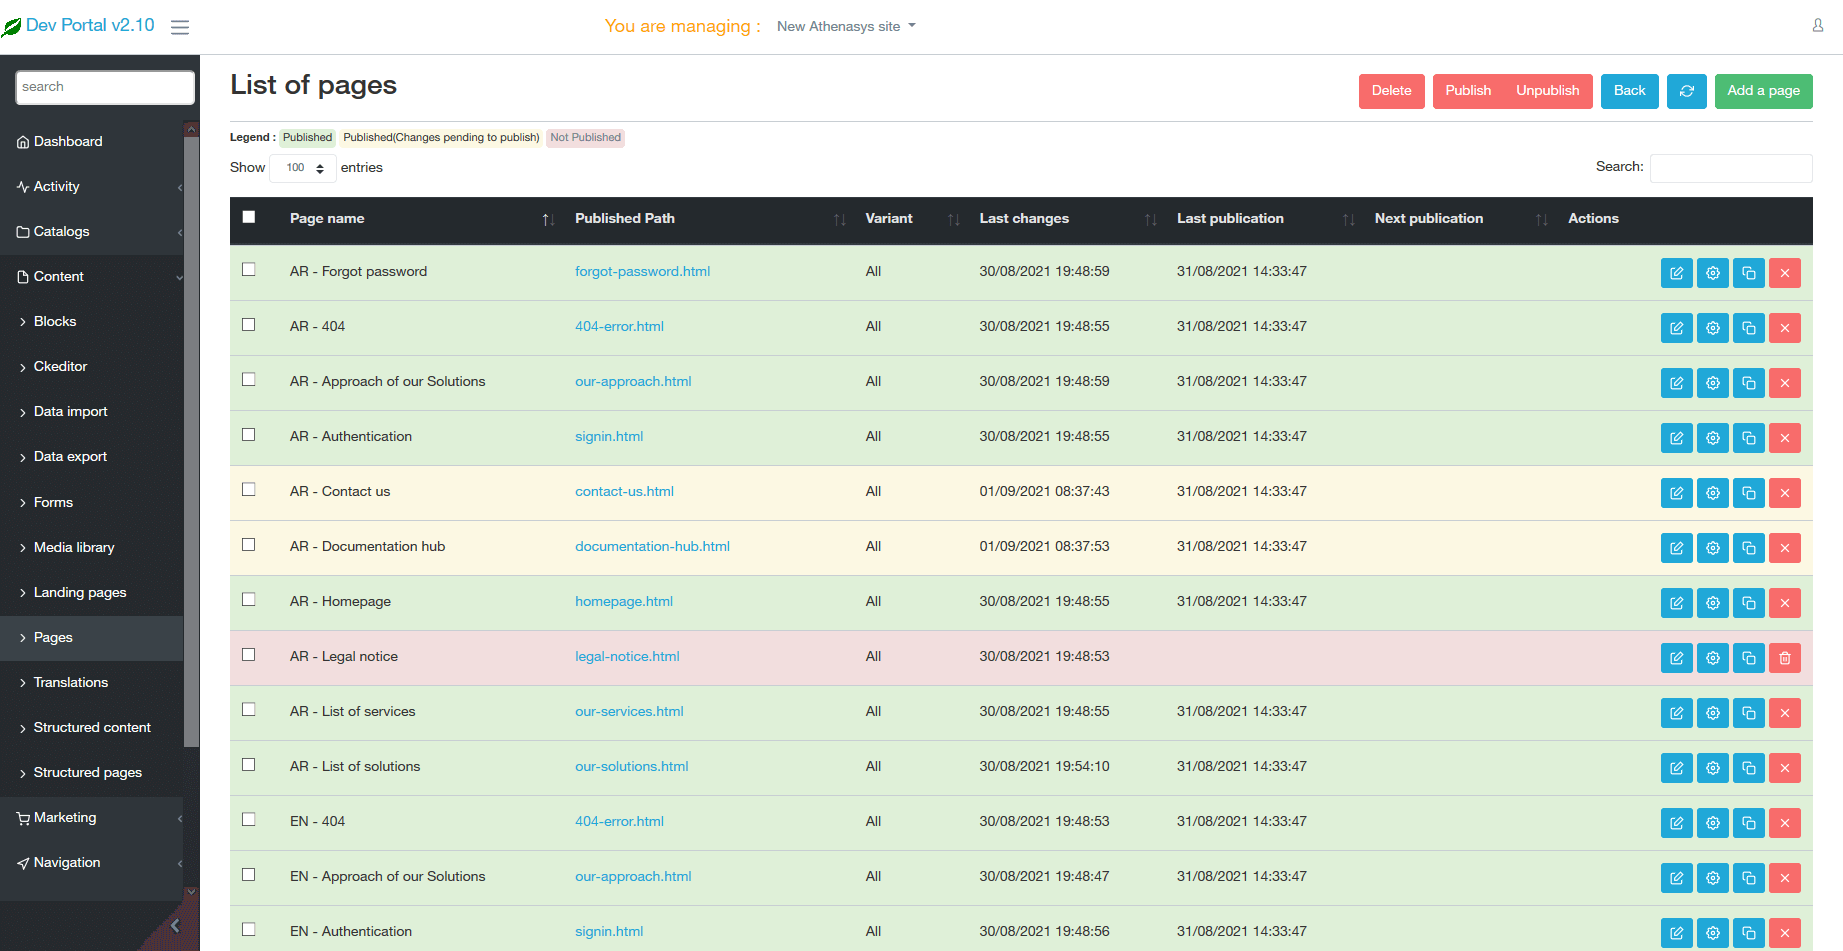
Task: Duplicate the AR - Approach of our Solutions page
Action: tap(1748, 383)
